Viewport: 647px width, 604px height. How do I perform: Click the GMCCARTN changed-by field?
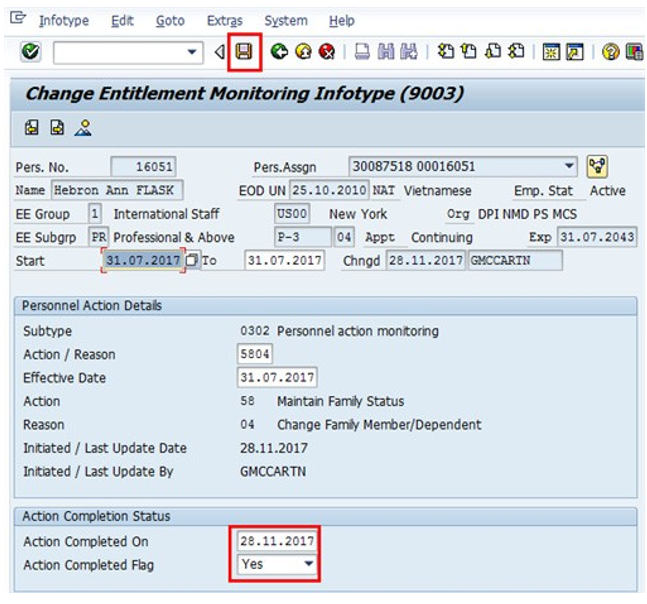point(515,260)
